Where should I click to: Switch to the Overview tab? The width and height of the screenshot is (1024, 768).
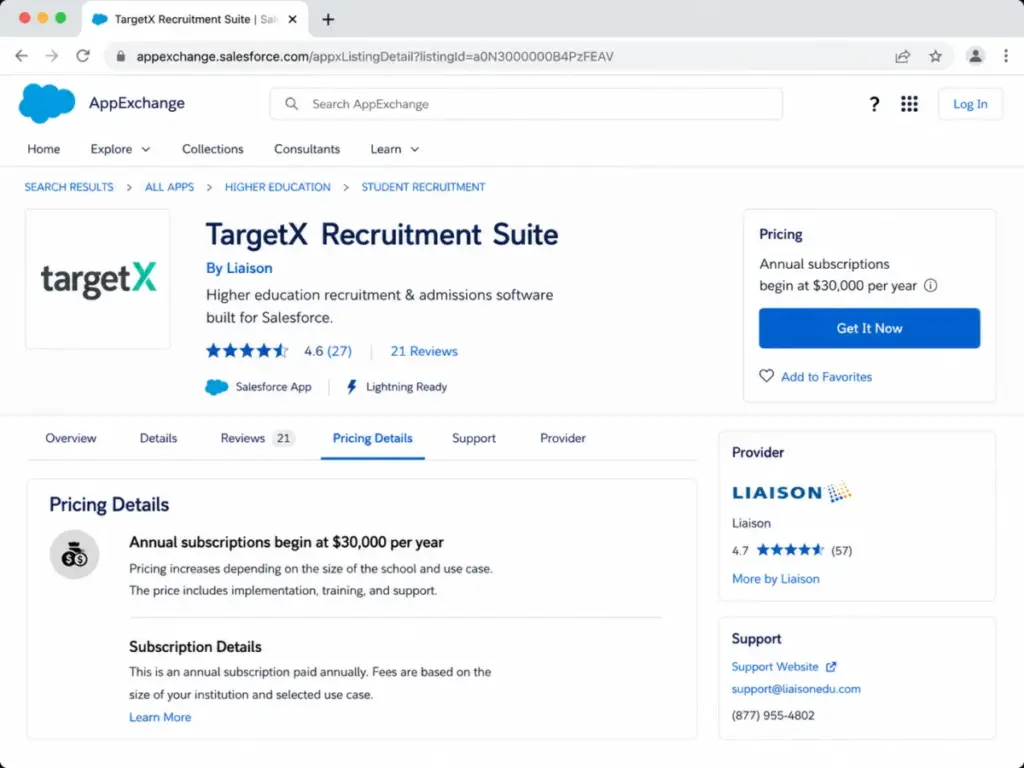(x=71, y=438)
